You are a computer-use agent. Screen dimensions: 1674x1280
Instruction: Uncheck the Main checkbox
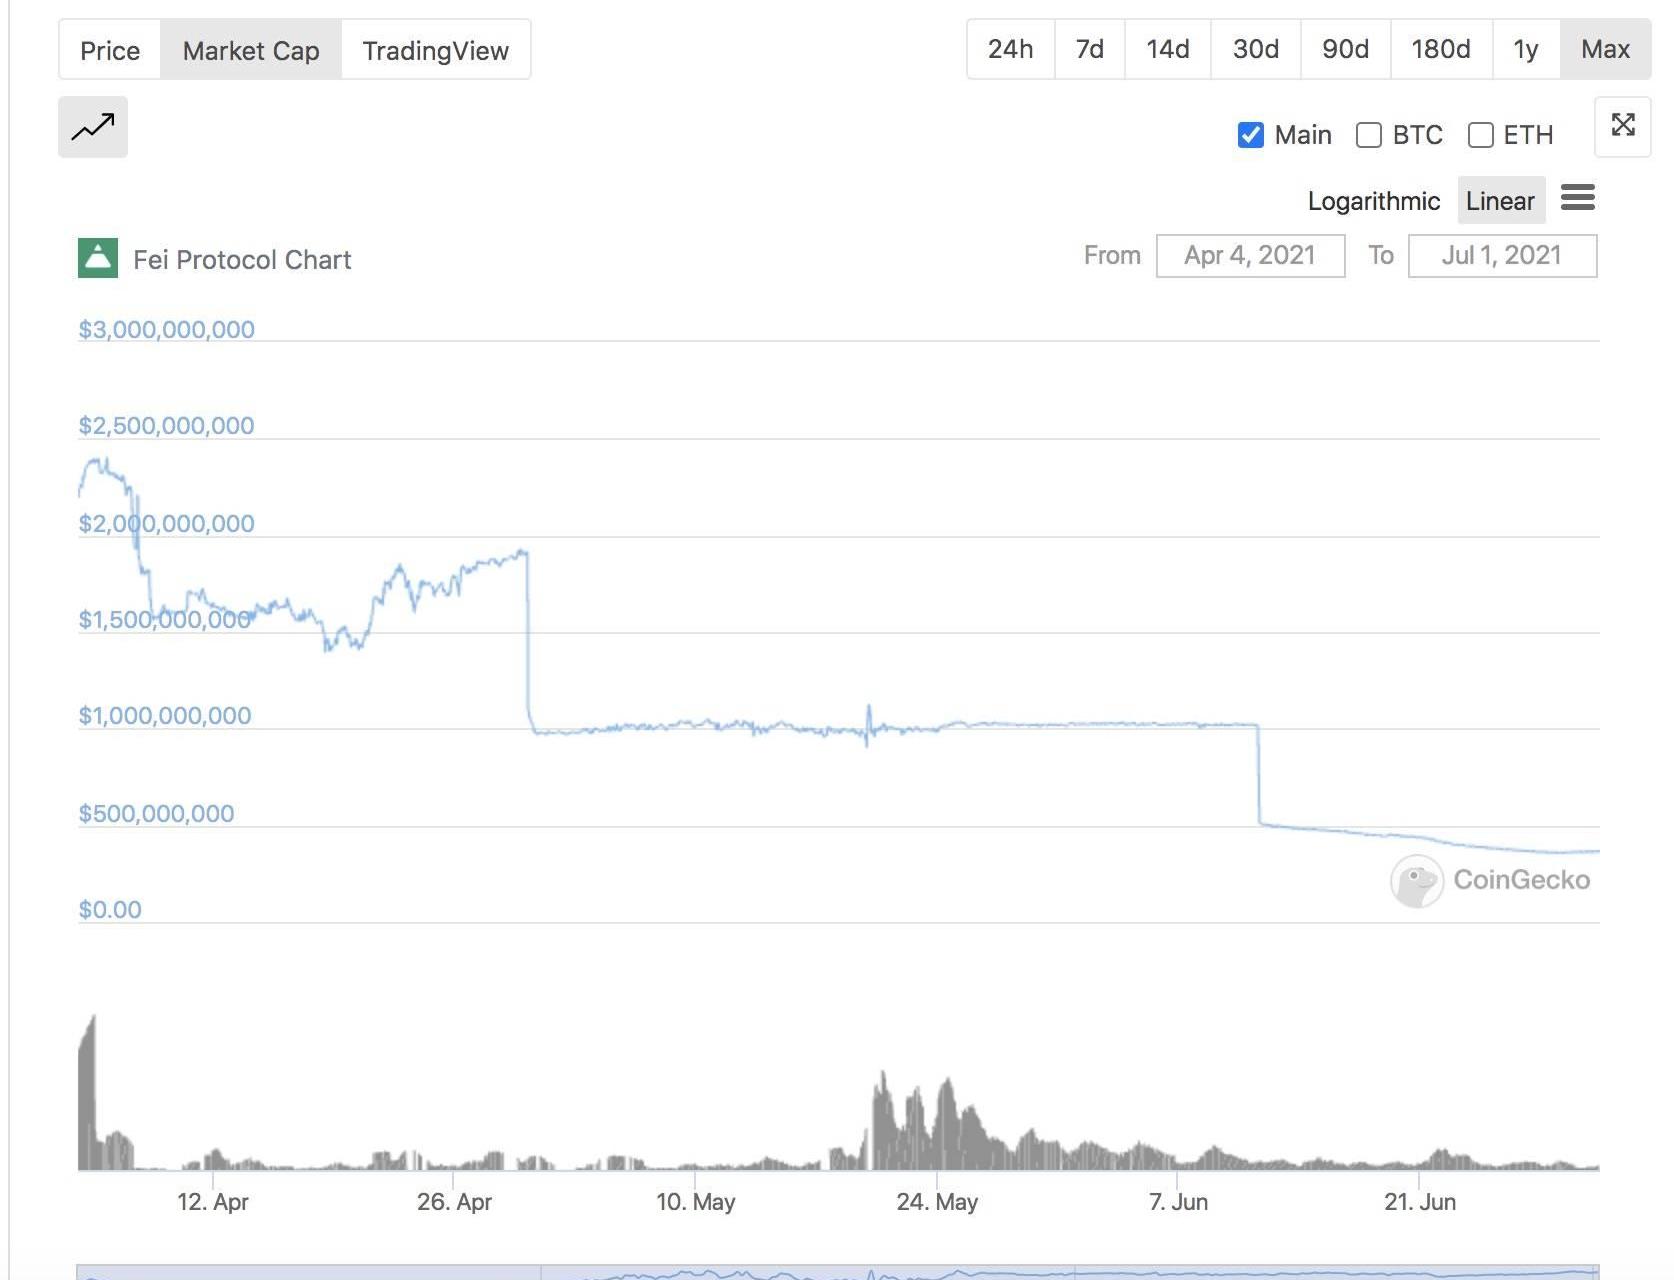coord(1251,135)
